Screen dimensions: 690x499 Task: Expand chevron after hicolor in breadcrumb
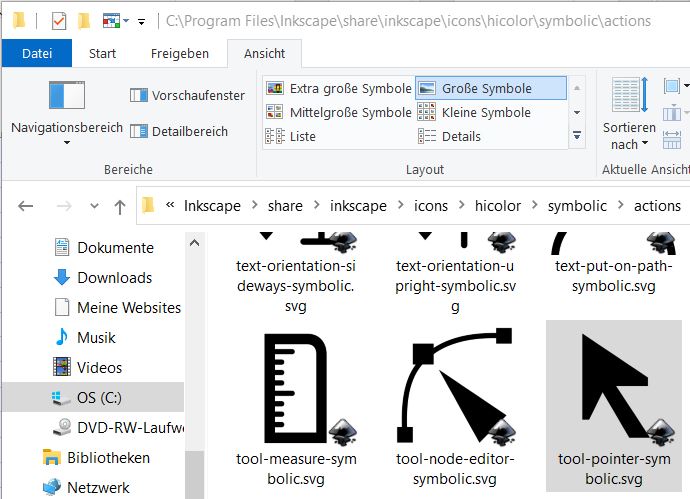(535, 205)
